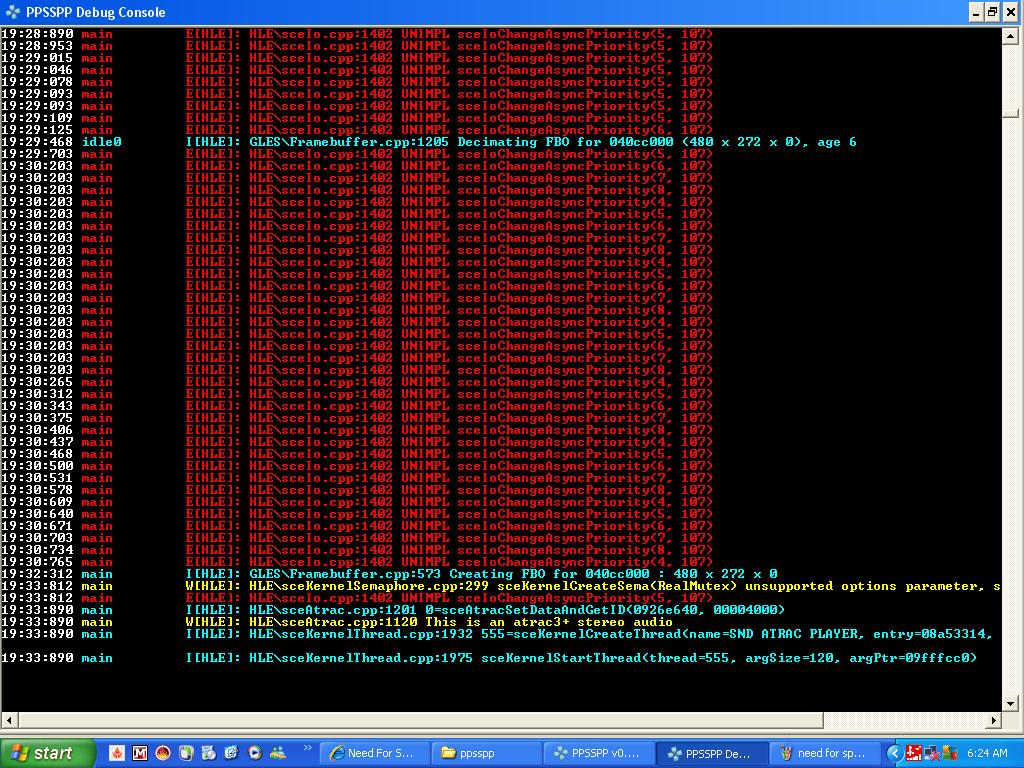Click the red 'M' quick launch icon
Screen dimensions: 1024x768
(140, 753)
